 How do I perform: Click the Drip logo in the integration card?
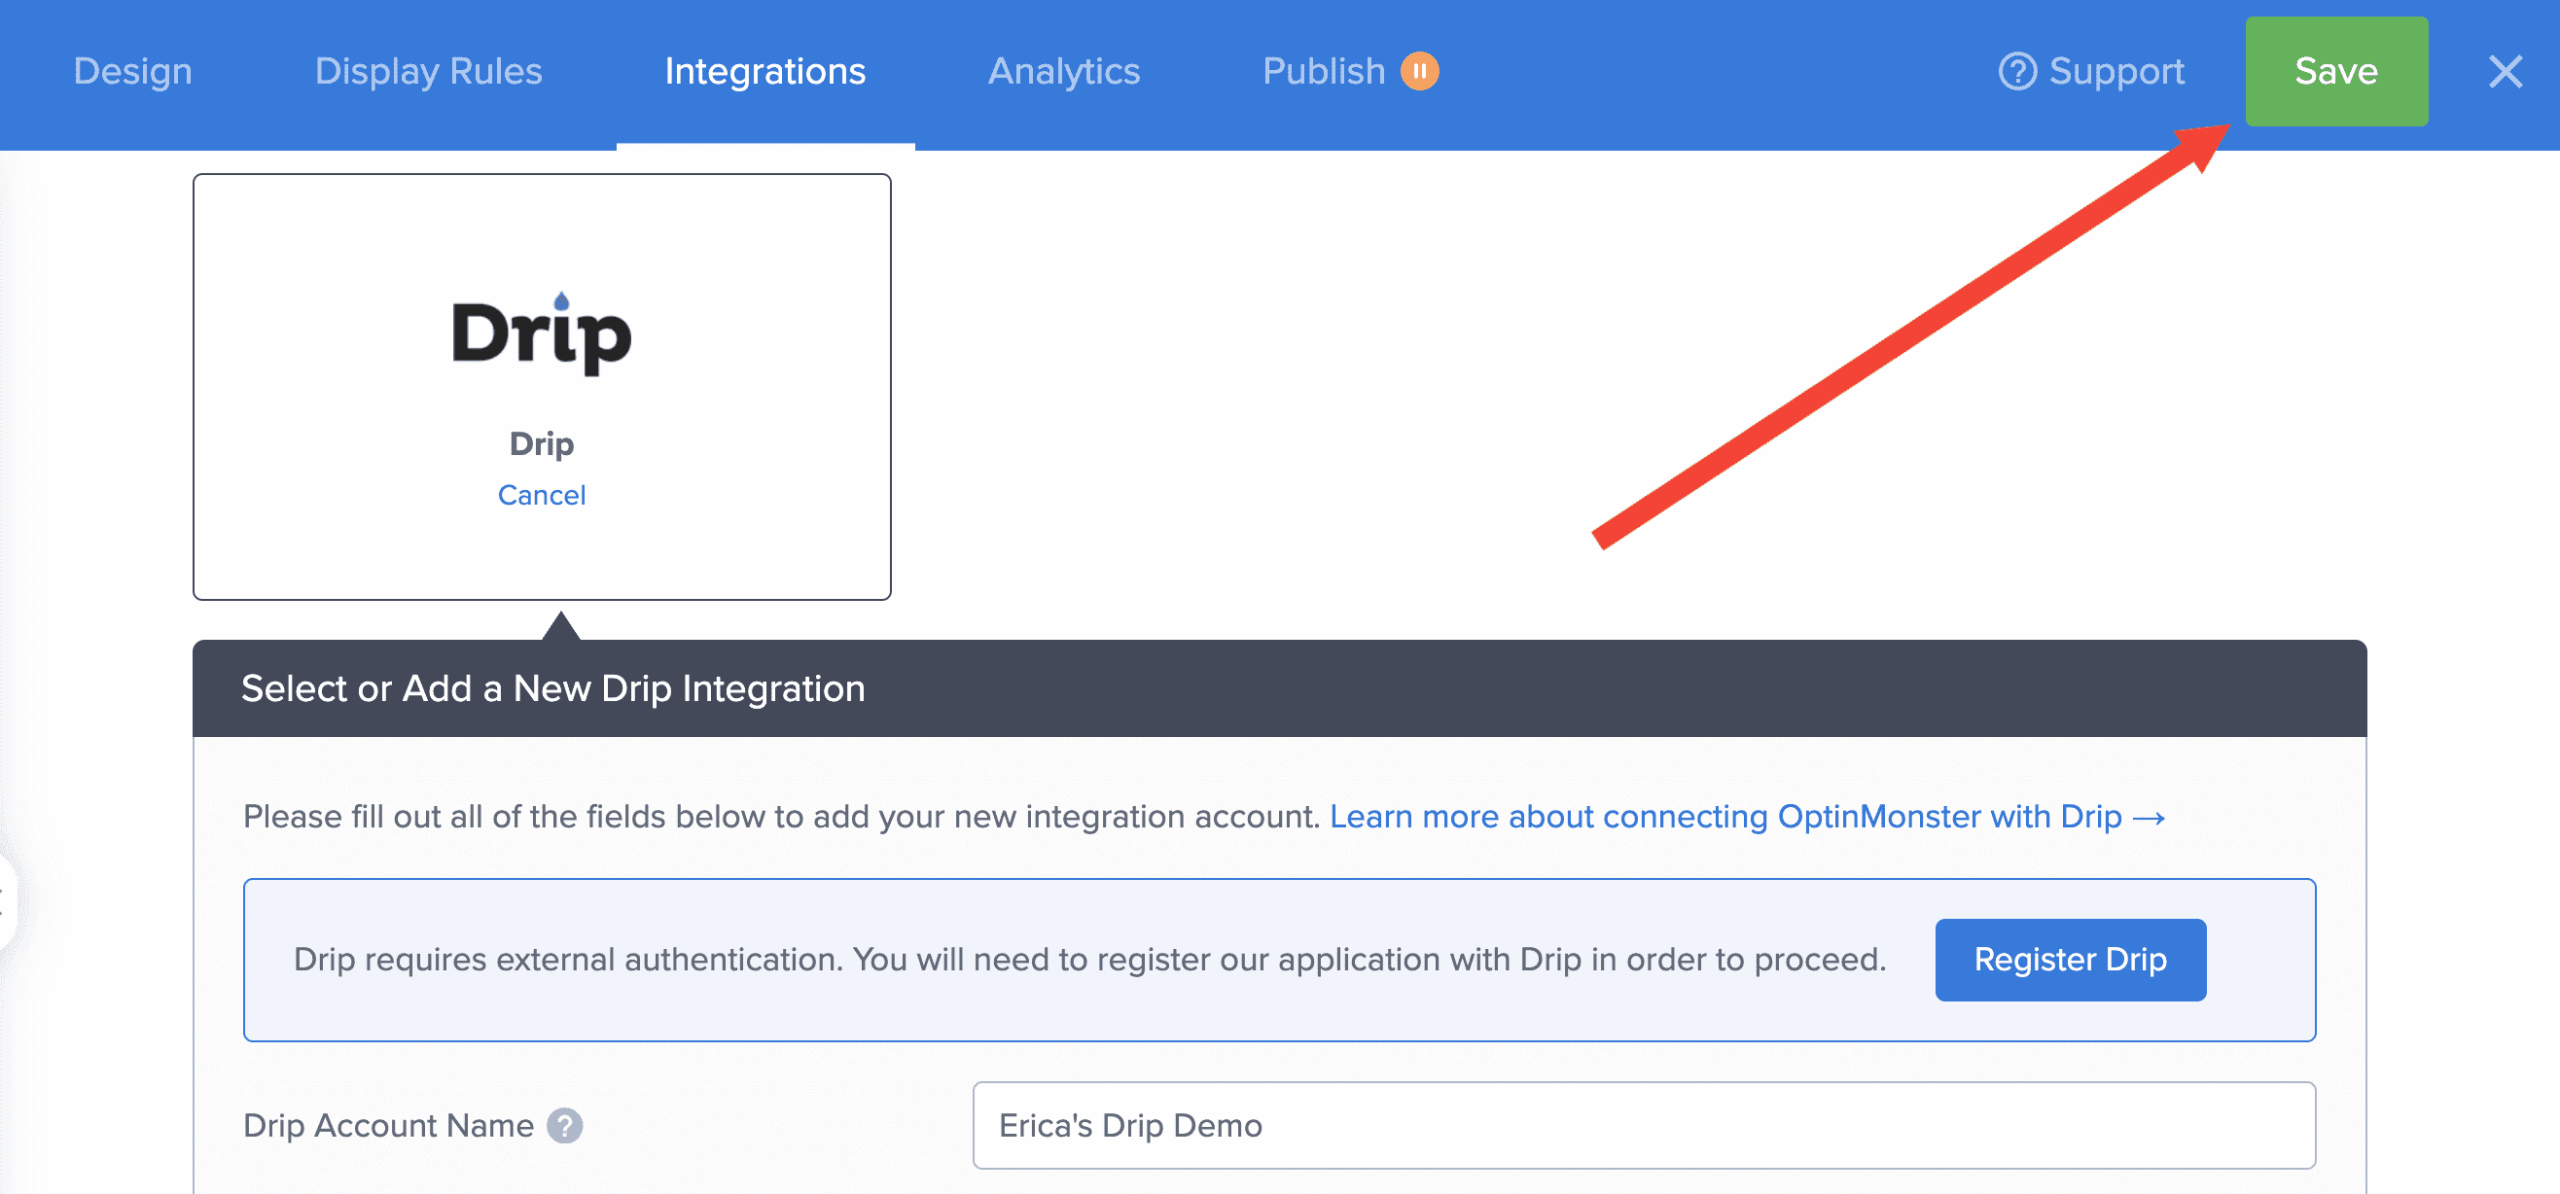(x=541, y=334)
